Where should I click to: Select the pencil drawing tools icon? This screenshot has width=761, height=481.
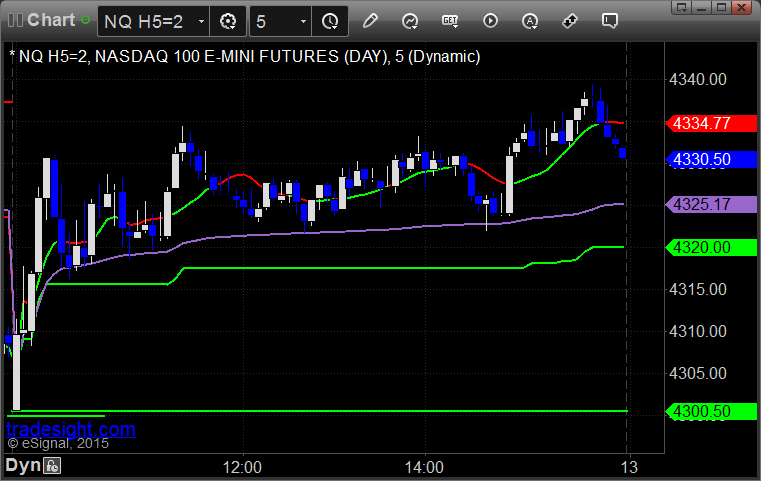tap(370, 21)
